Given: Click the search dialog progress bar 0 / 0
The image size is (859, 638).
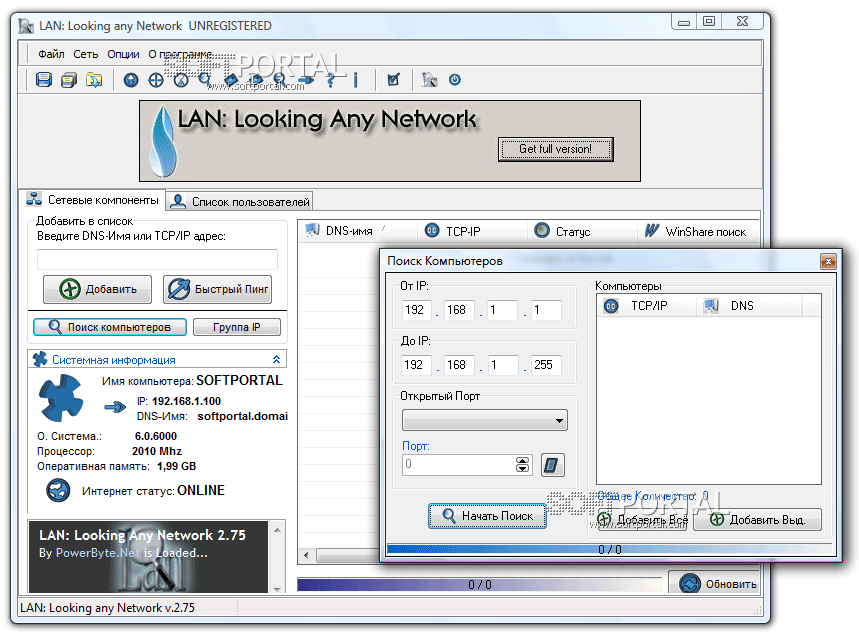Looking at the screenshot, I should (609, 549).
